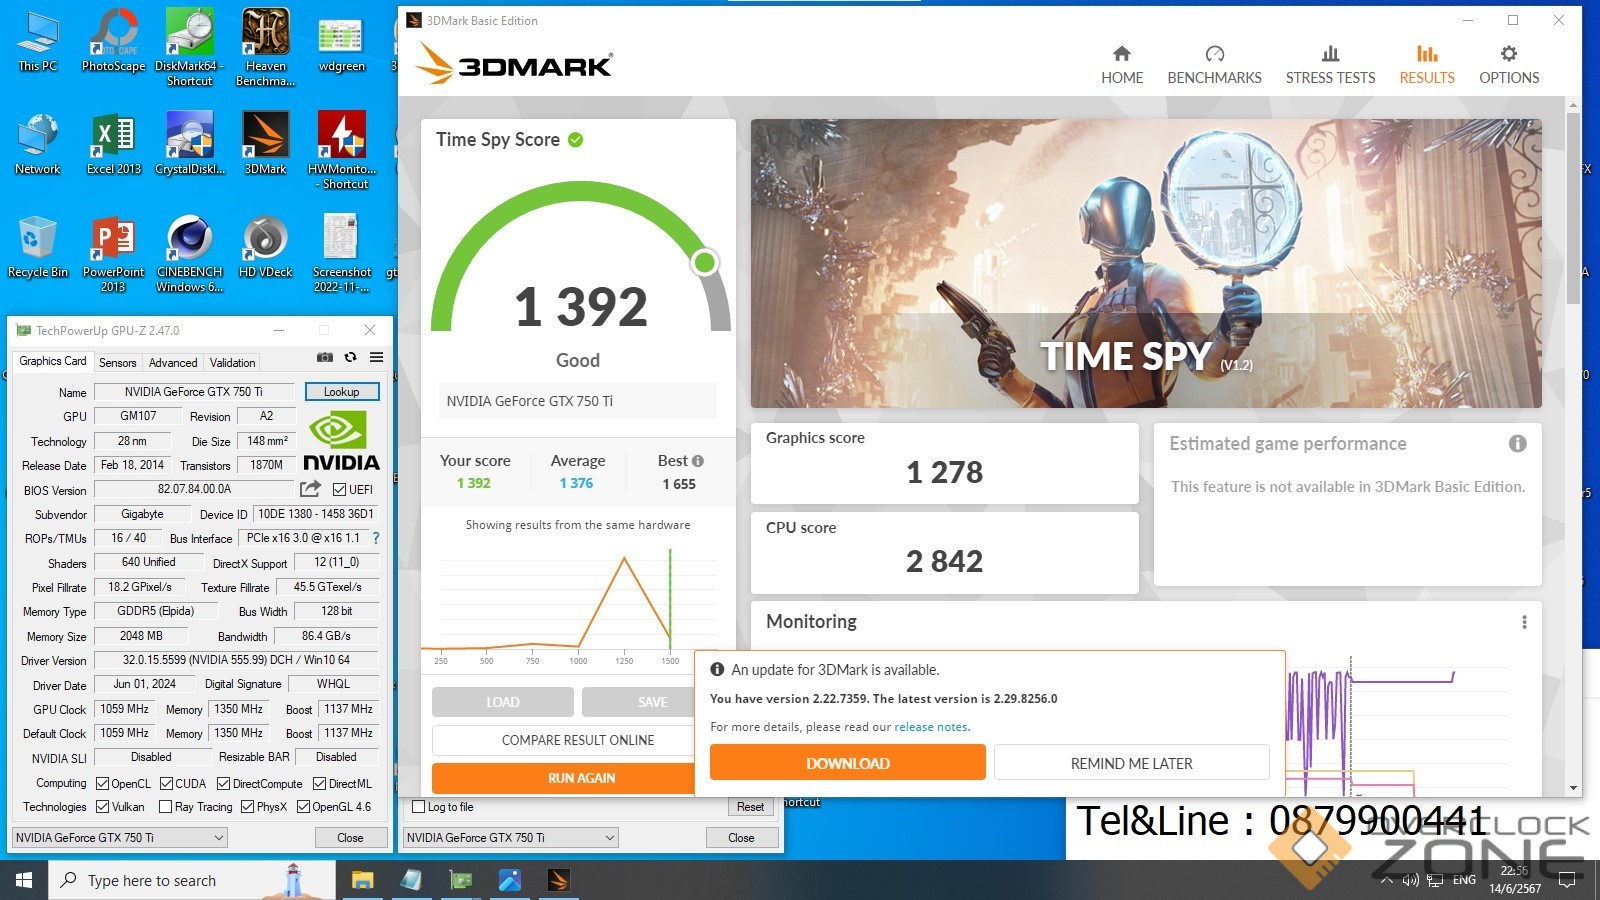Select the Heaven Benchmark desktop icon
Image resolution: width=1600 pixels, height=900 pixels.
point(265,47)
